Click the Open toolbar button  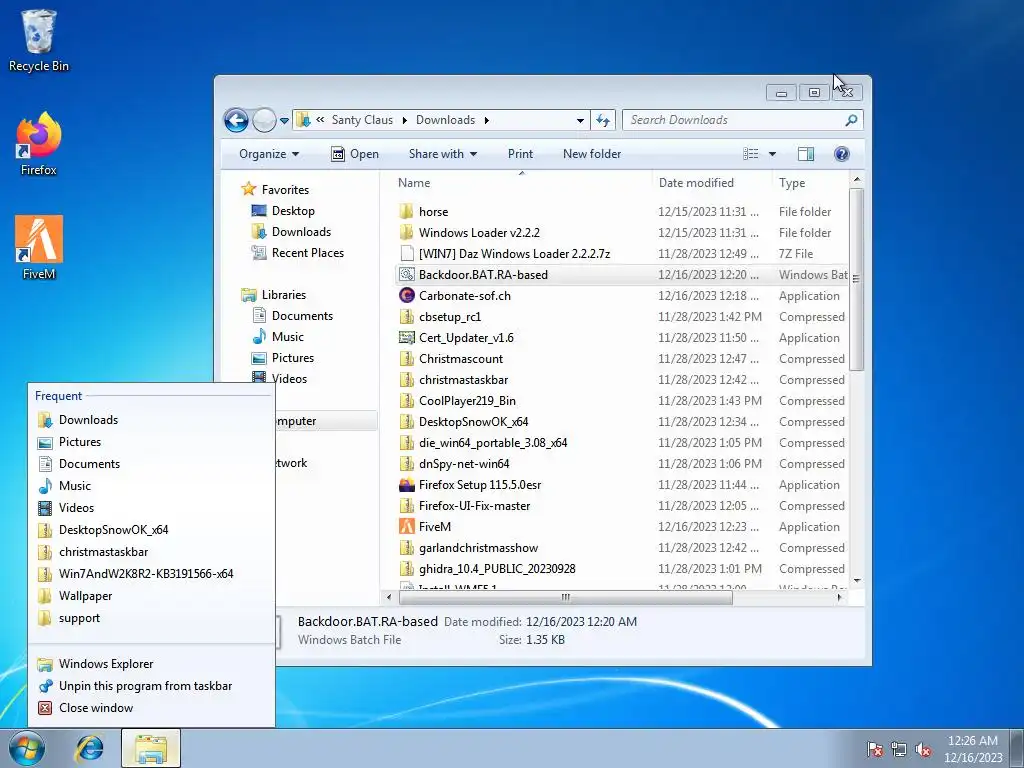click(355, 154)
